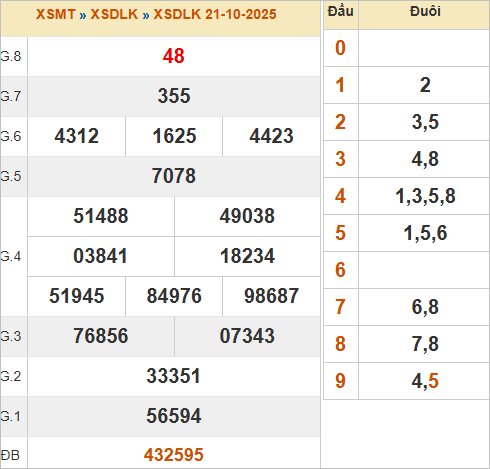490x469 pixels.
Task: Click tail values 1,5,6
Action: coord(425,233)
